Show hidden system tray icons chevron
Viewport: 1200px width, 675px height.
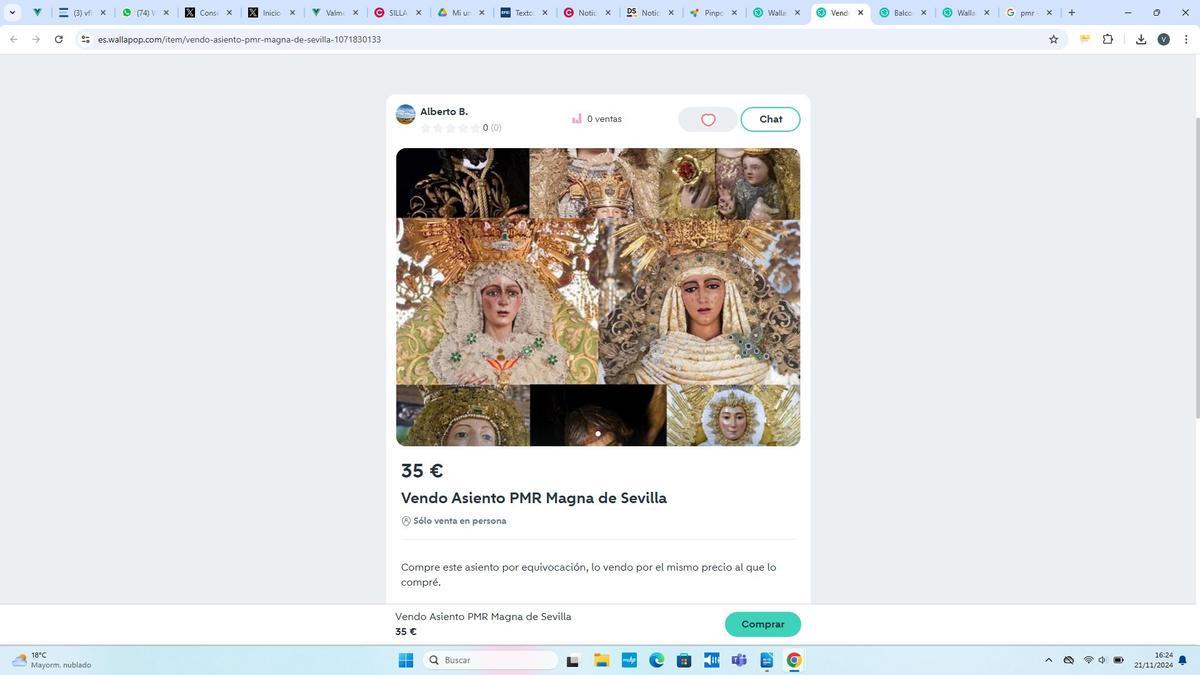click(1048, 660)
